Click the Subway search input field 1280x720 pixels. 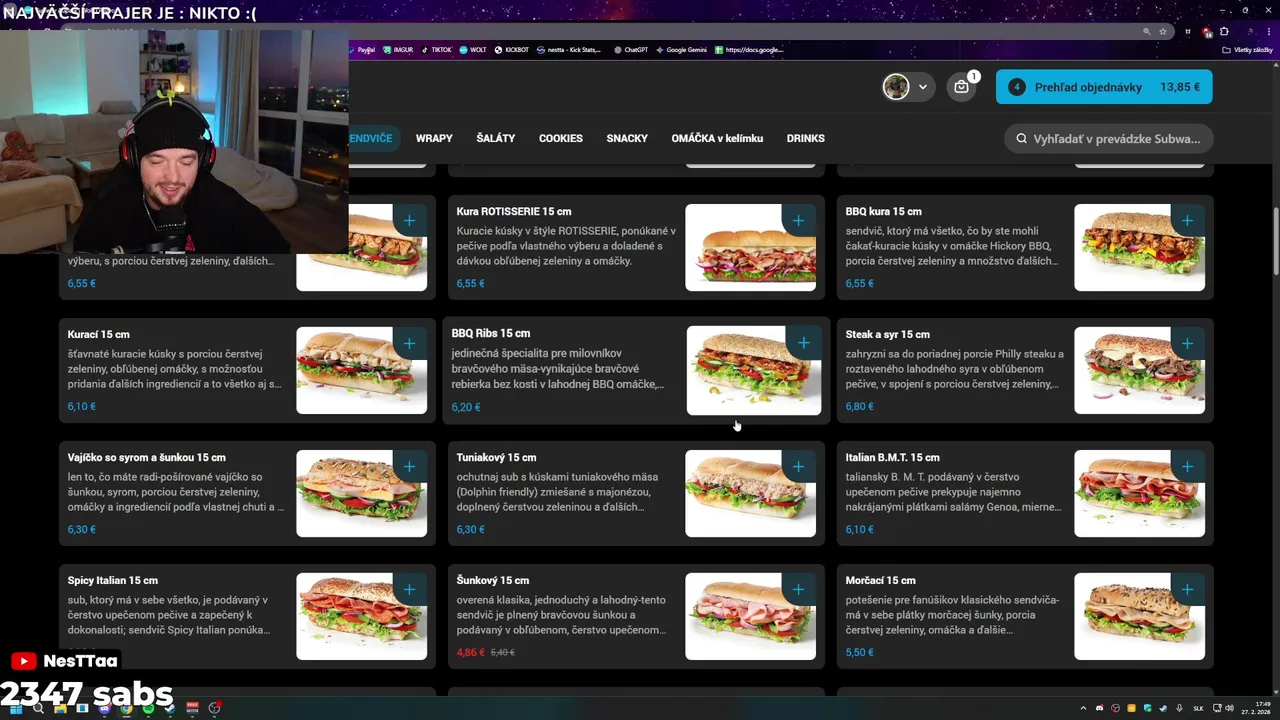click(1109, 139)
